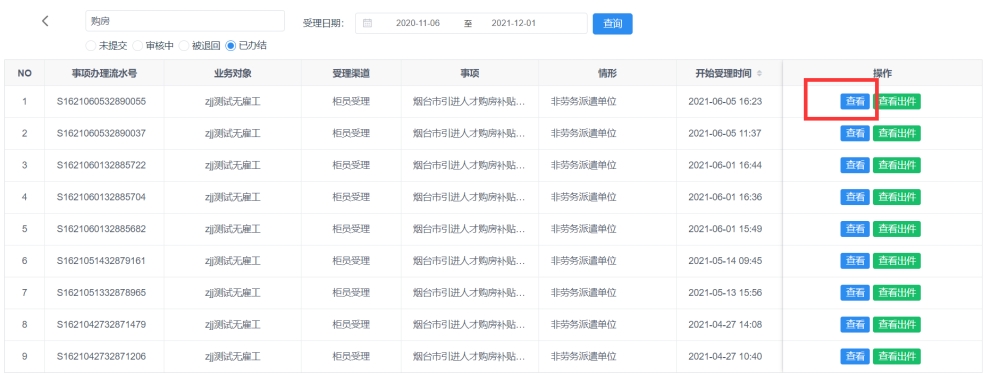Click 查看出件 for row 9

(897, 356)
